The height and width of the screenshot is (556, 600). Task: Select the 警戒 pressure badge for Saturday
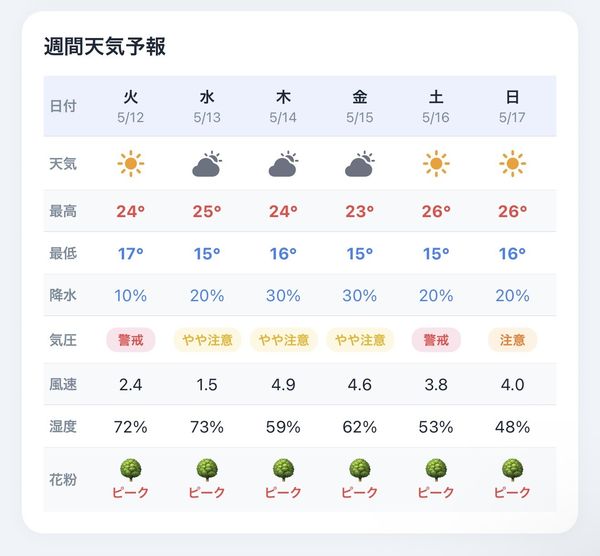(x=436, y=340)
